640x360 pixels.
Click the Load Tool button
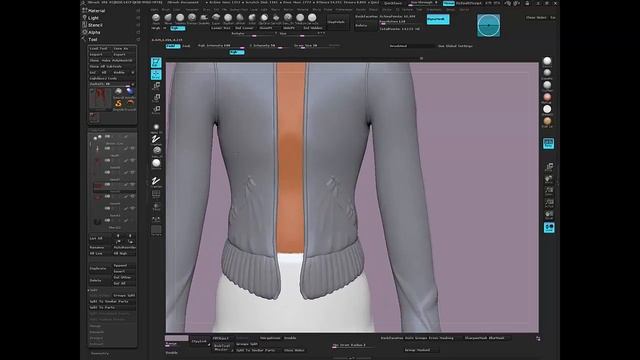point(100,49)
